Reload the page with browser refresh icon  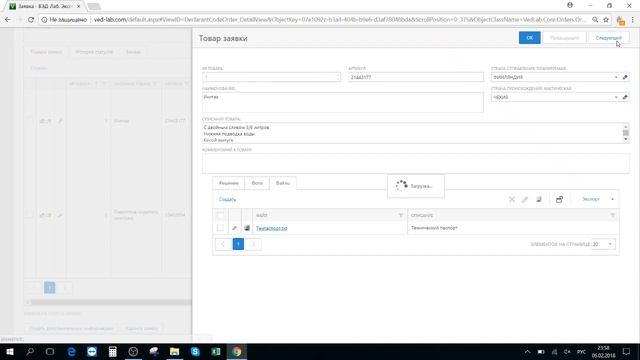[x=31, y=20]
